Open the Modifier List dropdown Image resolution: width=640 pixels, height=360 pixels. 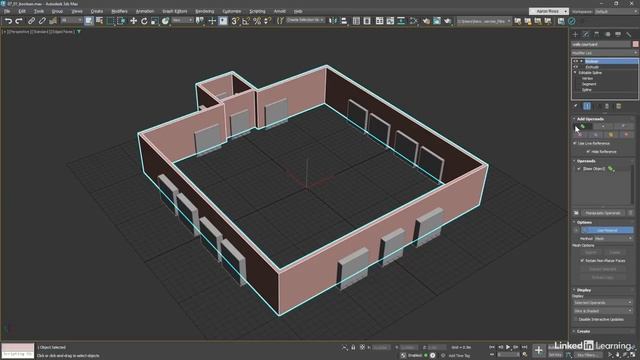point(604,53)
